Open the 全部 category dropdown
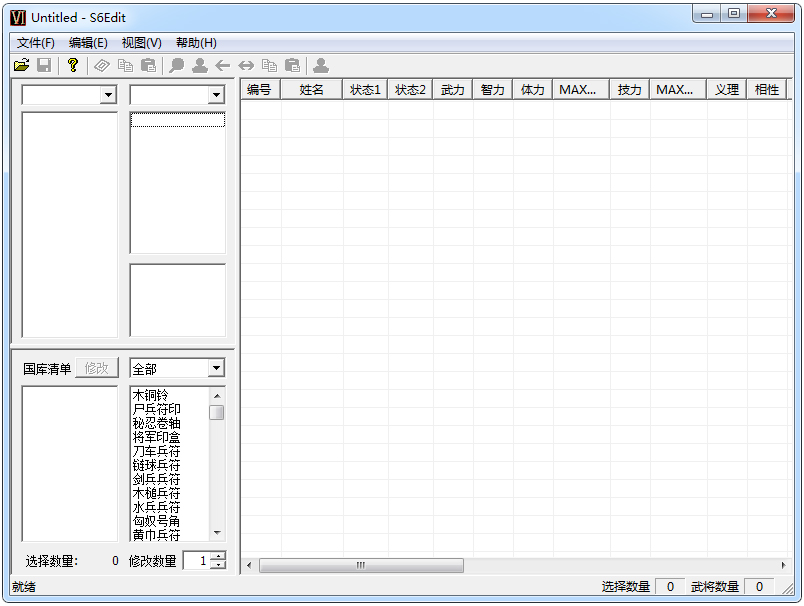This screenshot has height=606, width=804. (x=218, y=368)
